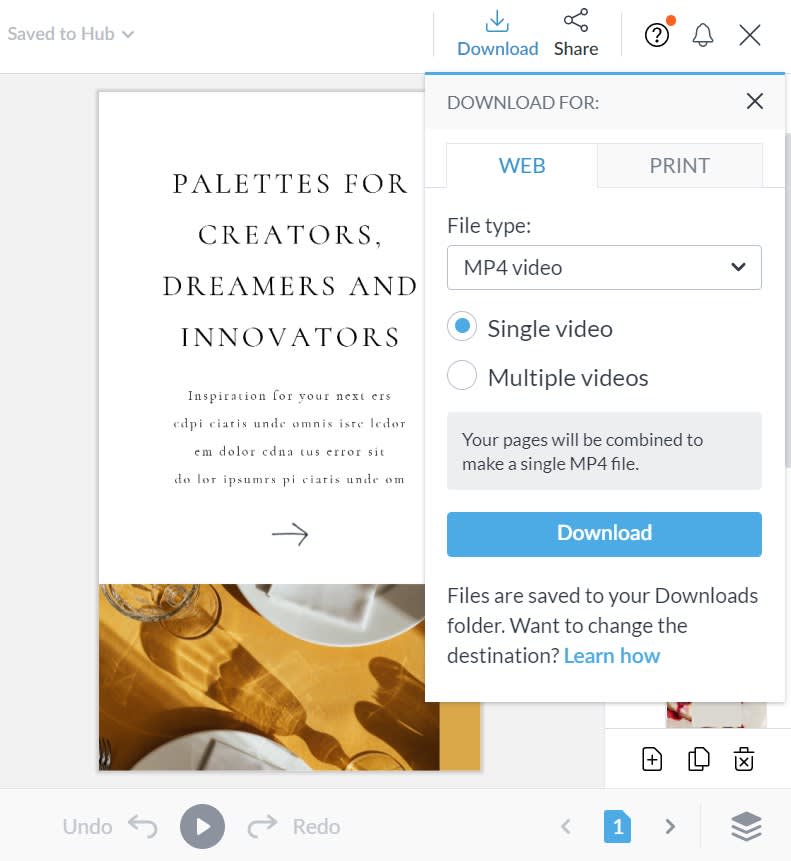Screen dimensions: 791x861
Task: Delete the current page icon
Action: [x=744, y=759]
